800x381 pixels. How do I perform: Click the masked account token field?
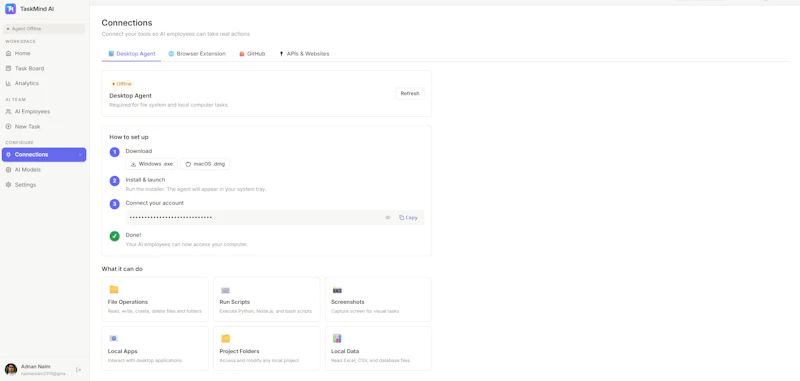coord(275,218)
